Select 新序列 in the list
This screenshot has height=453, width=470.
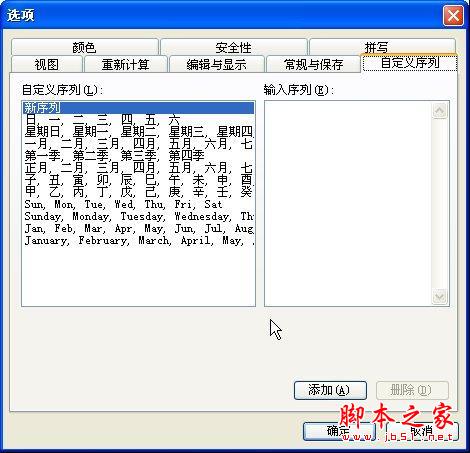click(x=138, y=108)
